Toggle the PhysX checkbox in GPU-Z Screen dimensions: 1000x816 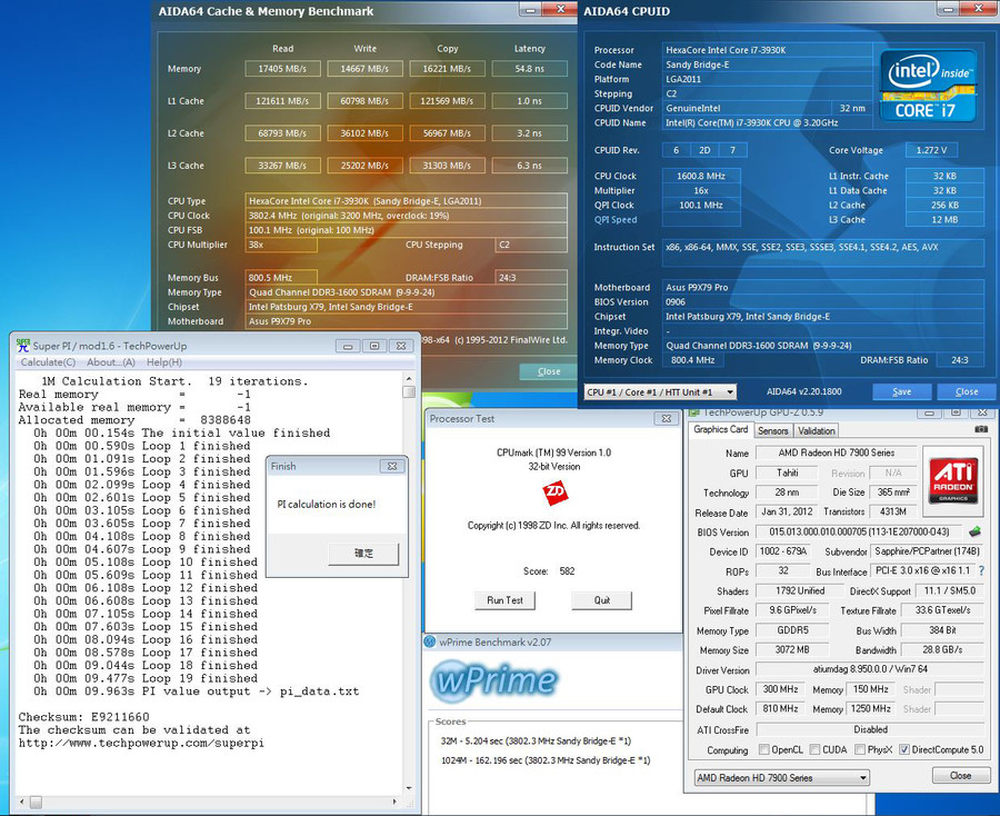860,750
